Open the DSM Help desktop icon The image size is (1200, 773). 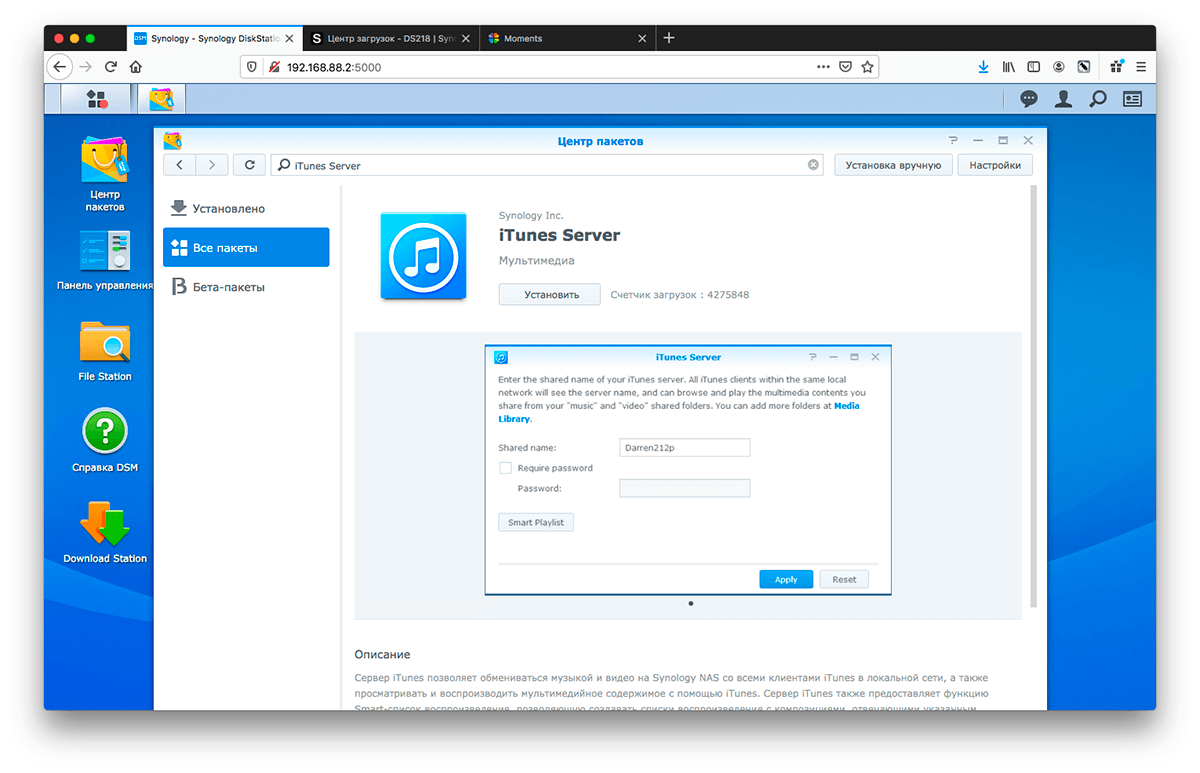105,434
